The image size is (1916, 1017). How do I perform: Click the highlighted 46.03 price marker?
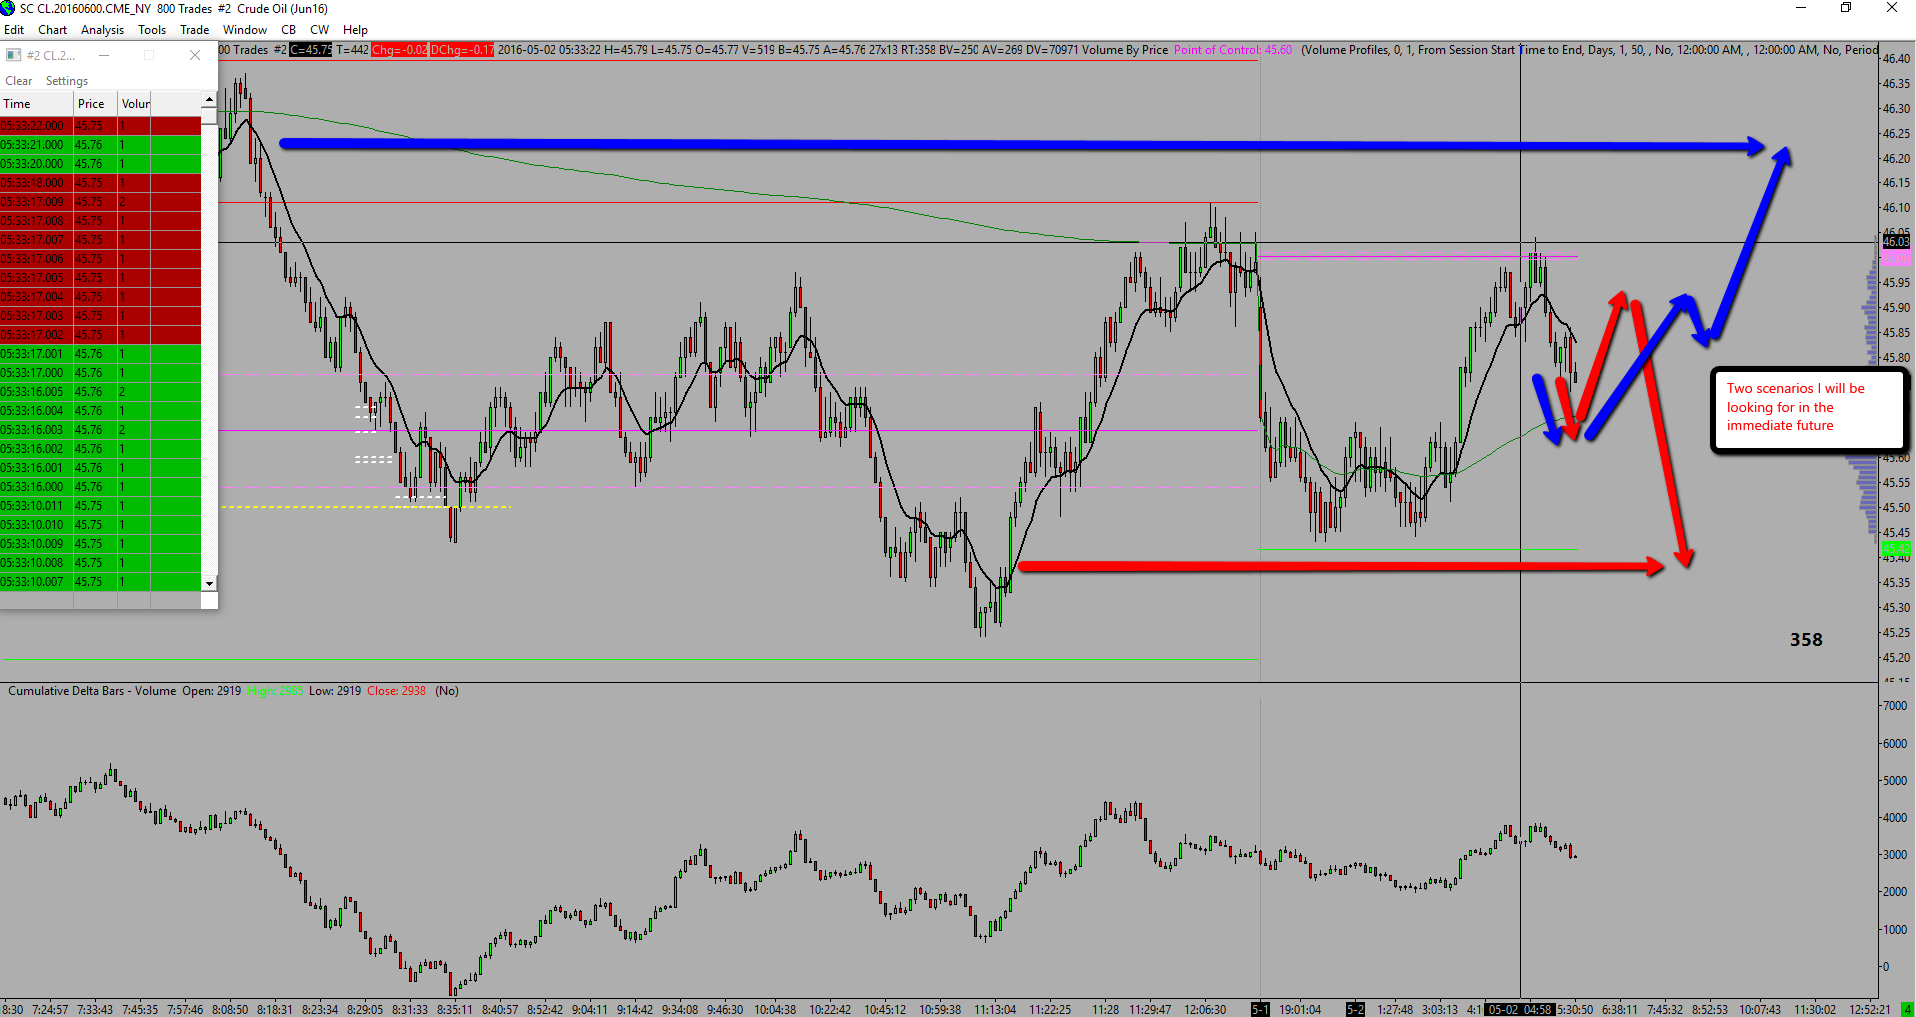tap(1896, 242)
